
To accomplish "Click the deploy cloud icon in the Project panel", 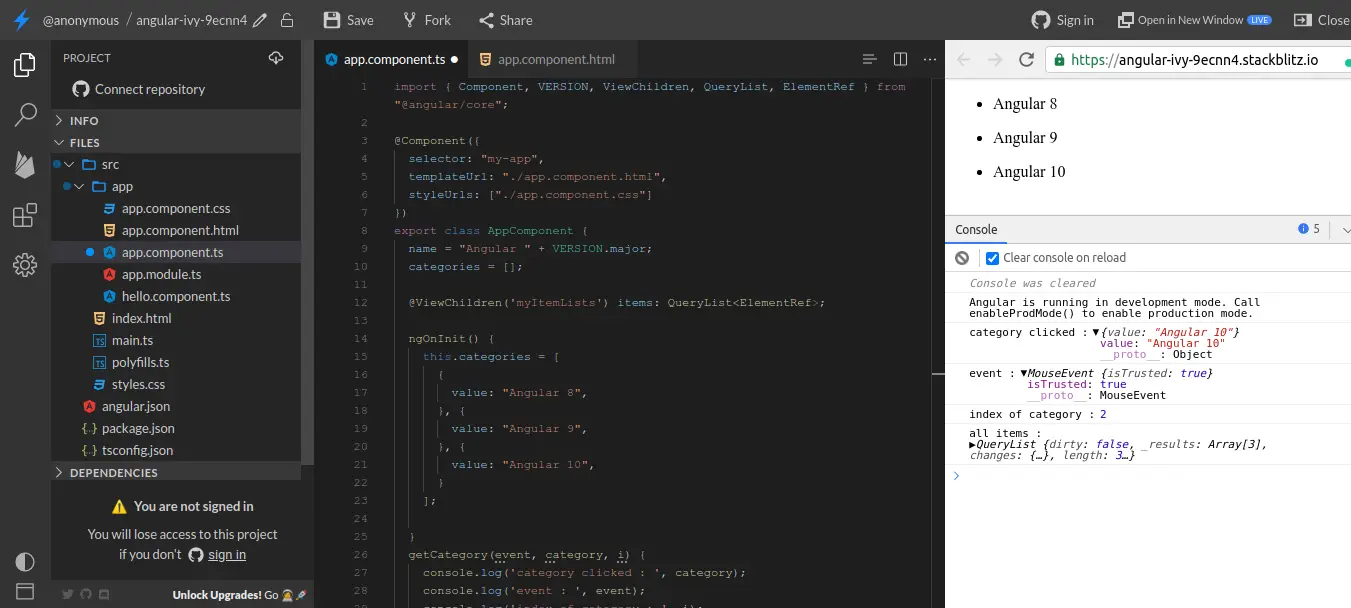I will click(276, 58).
